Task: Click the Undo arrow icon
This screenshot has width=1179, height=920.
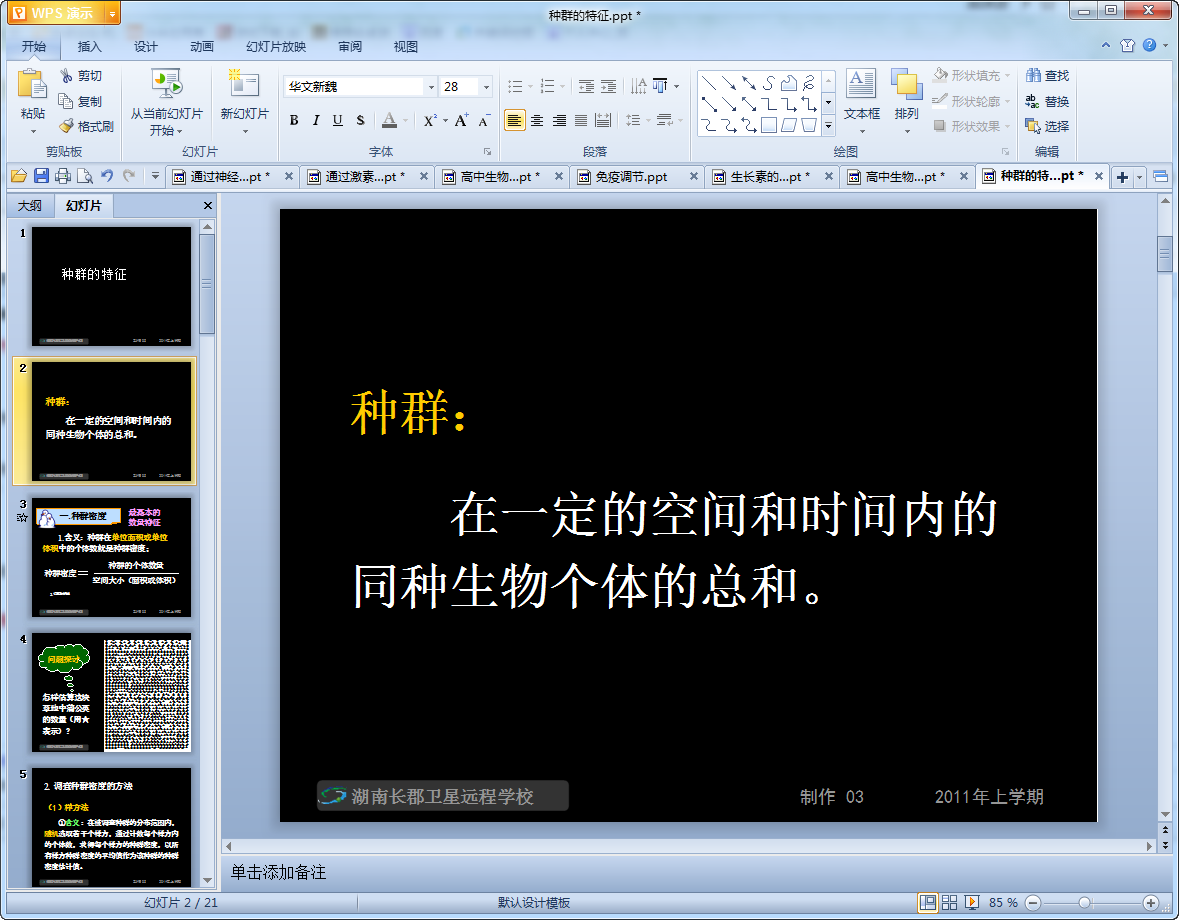Action: point(107,176)
